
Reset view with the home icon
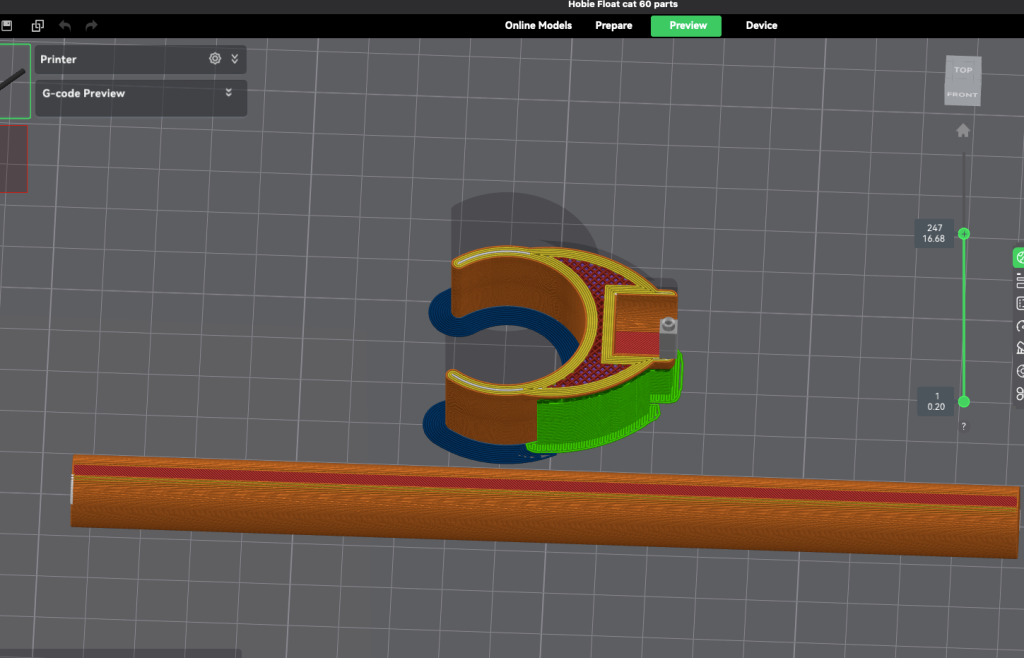963,131
